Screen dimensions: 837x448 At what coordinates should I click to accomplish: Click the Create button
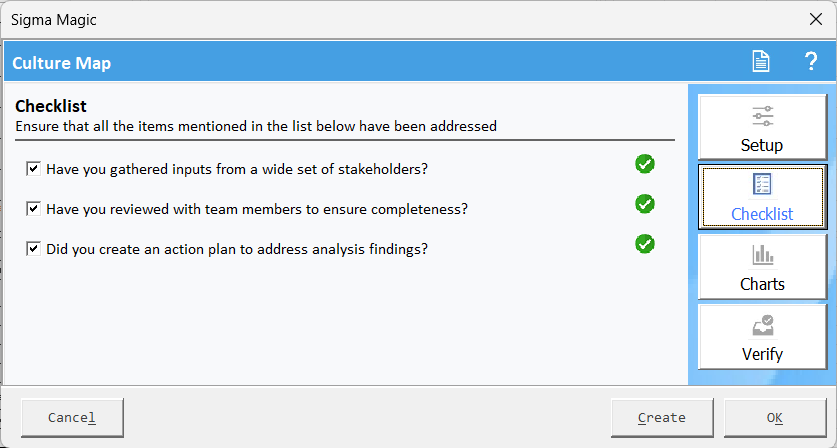pyautogui.click(x=662, y=418)
